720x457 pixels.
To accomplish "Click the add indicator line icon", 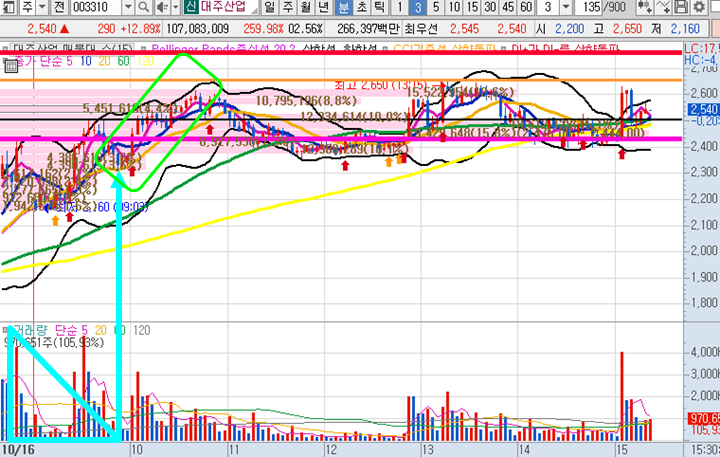I will coord(663,7).
